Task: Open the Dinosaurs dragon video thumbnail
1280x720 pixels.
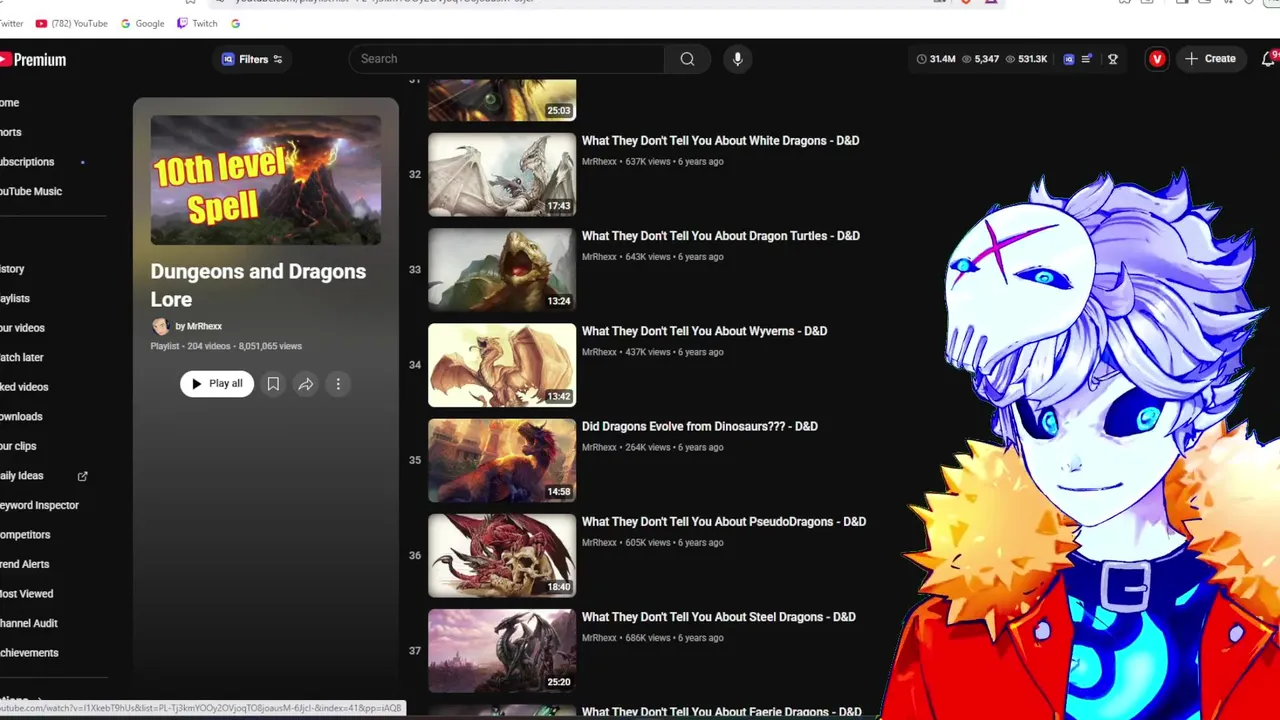Action: (x=502, y=460)
